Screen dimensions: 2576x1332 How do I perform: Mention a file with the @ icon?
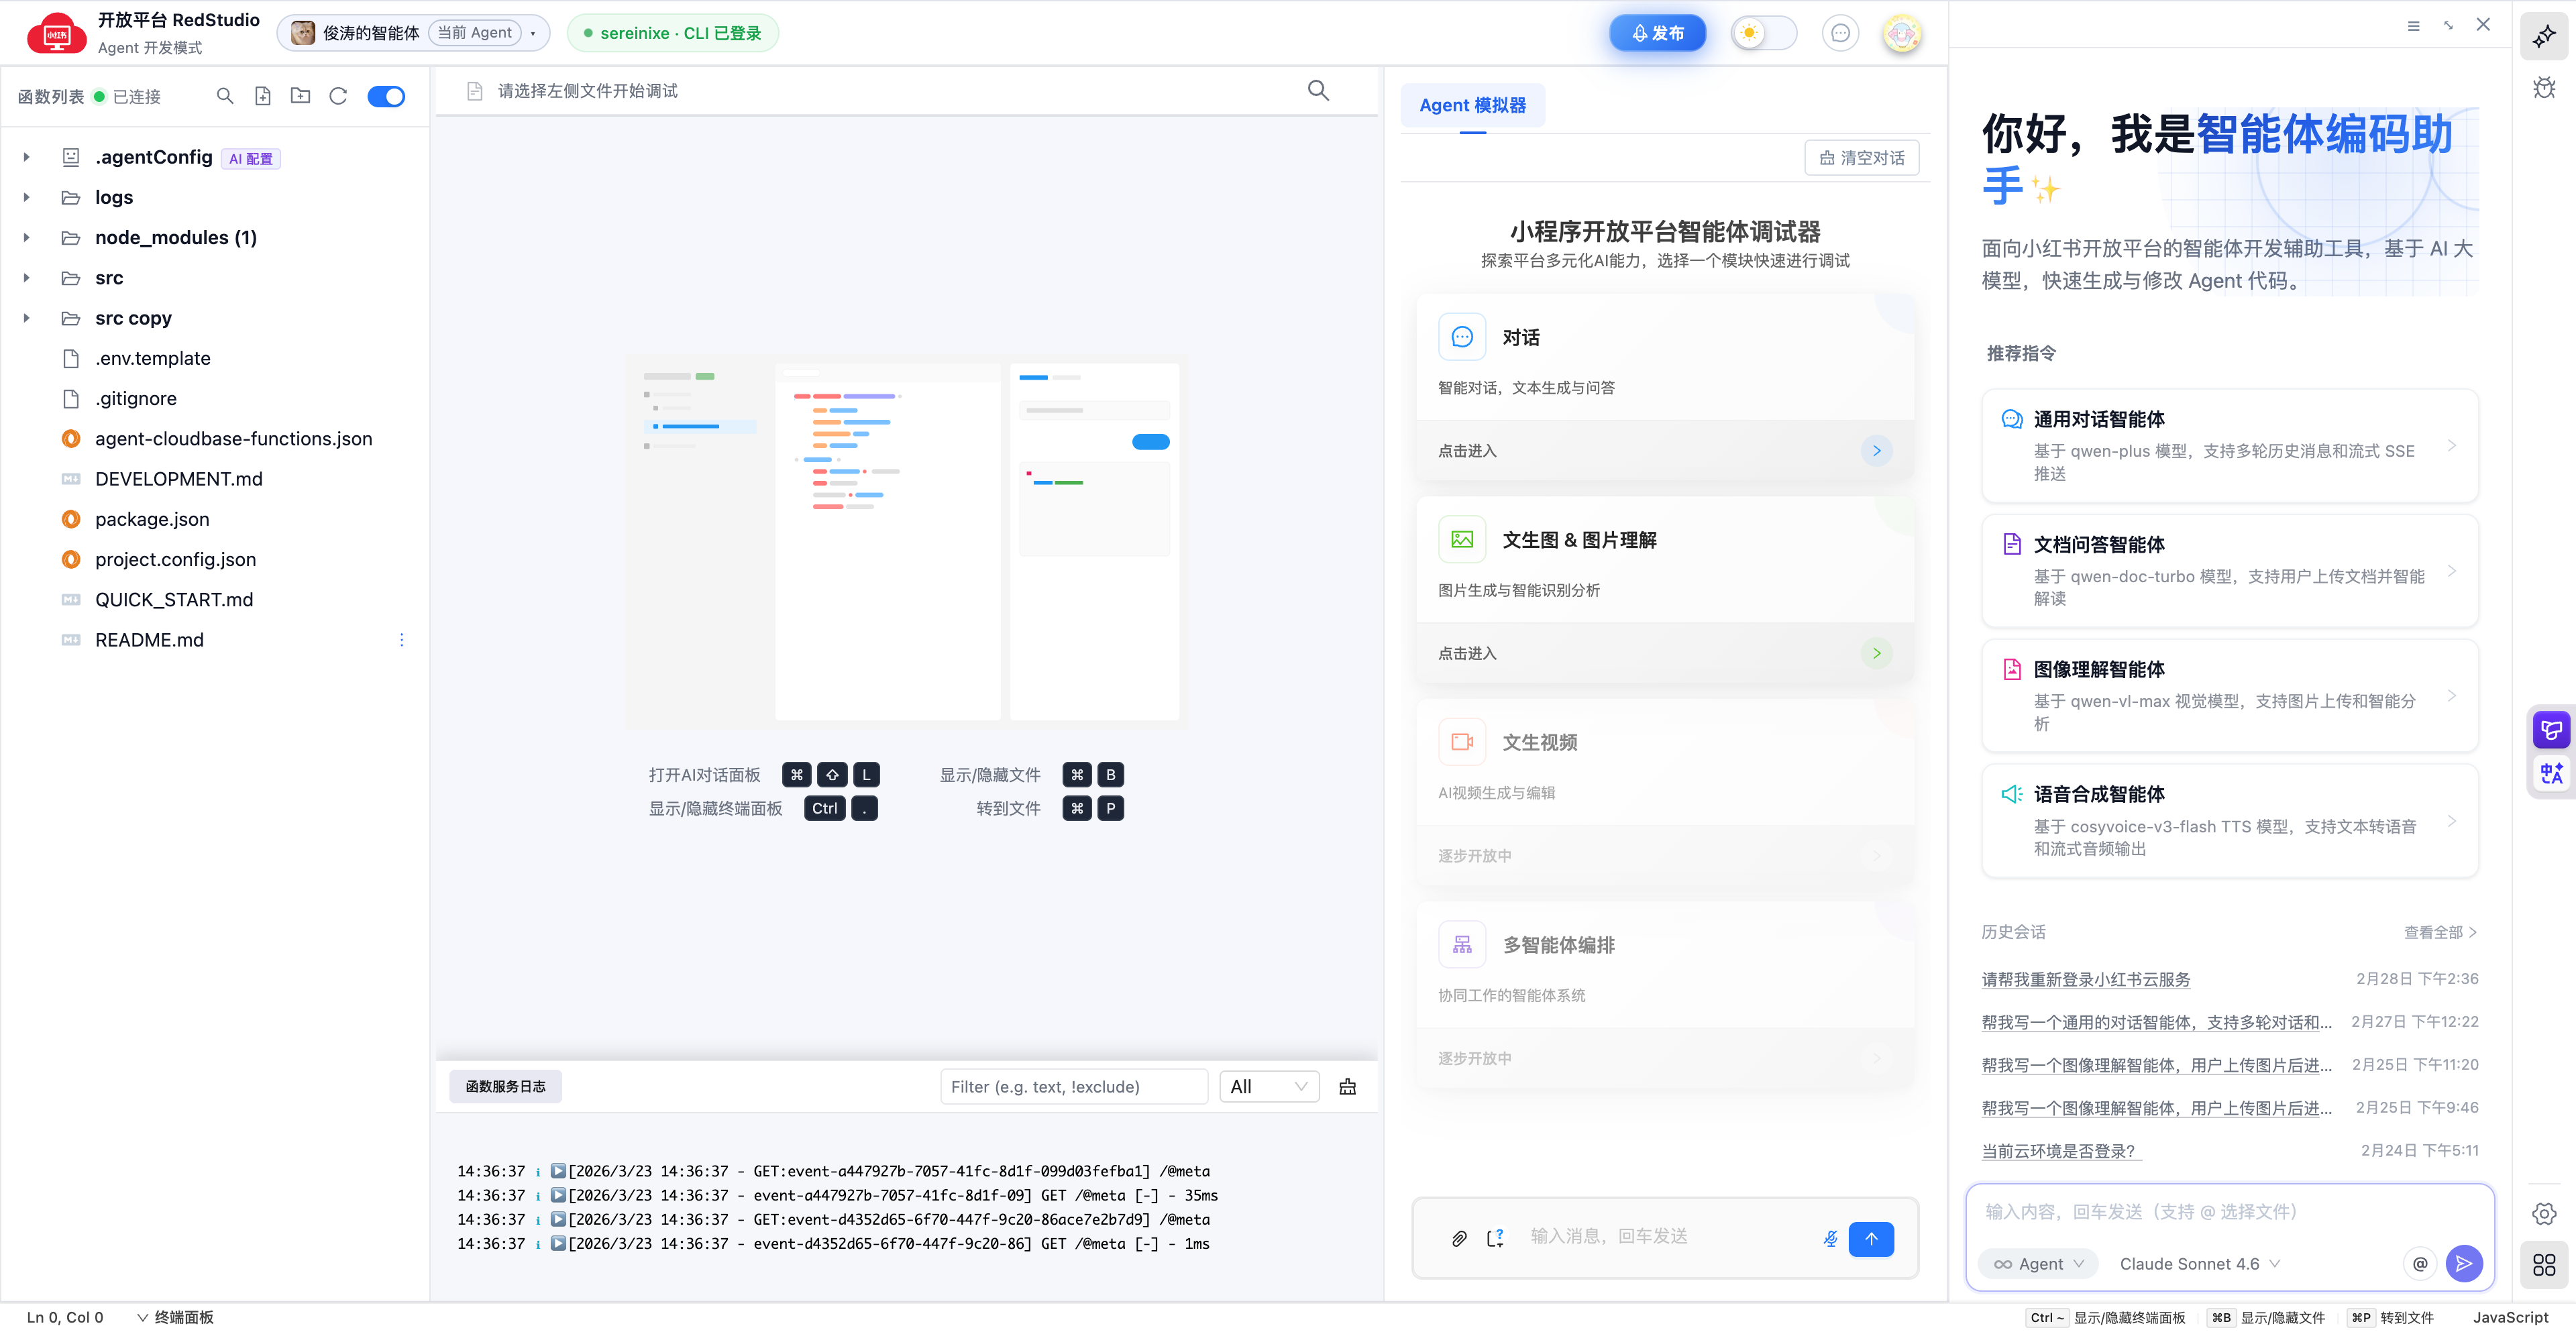(x=2420, y=1264)
